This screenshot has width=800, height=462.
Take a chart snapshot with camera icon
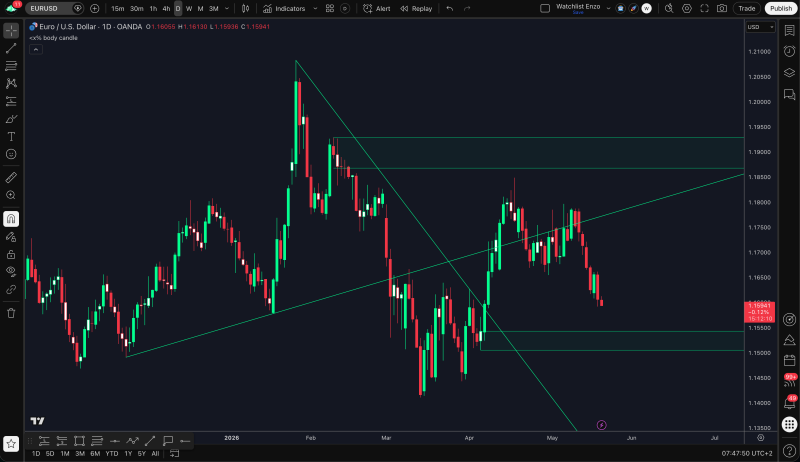[x=722, y=8]
